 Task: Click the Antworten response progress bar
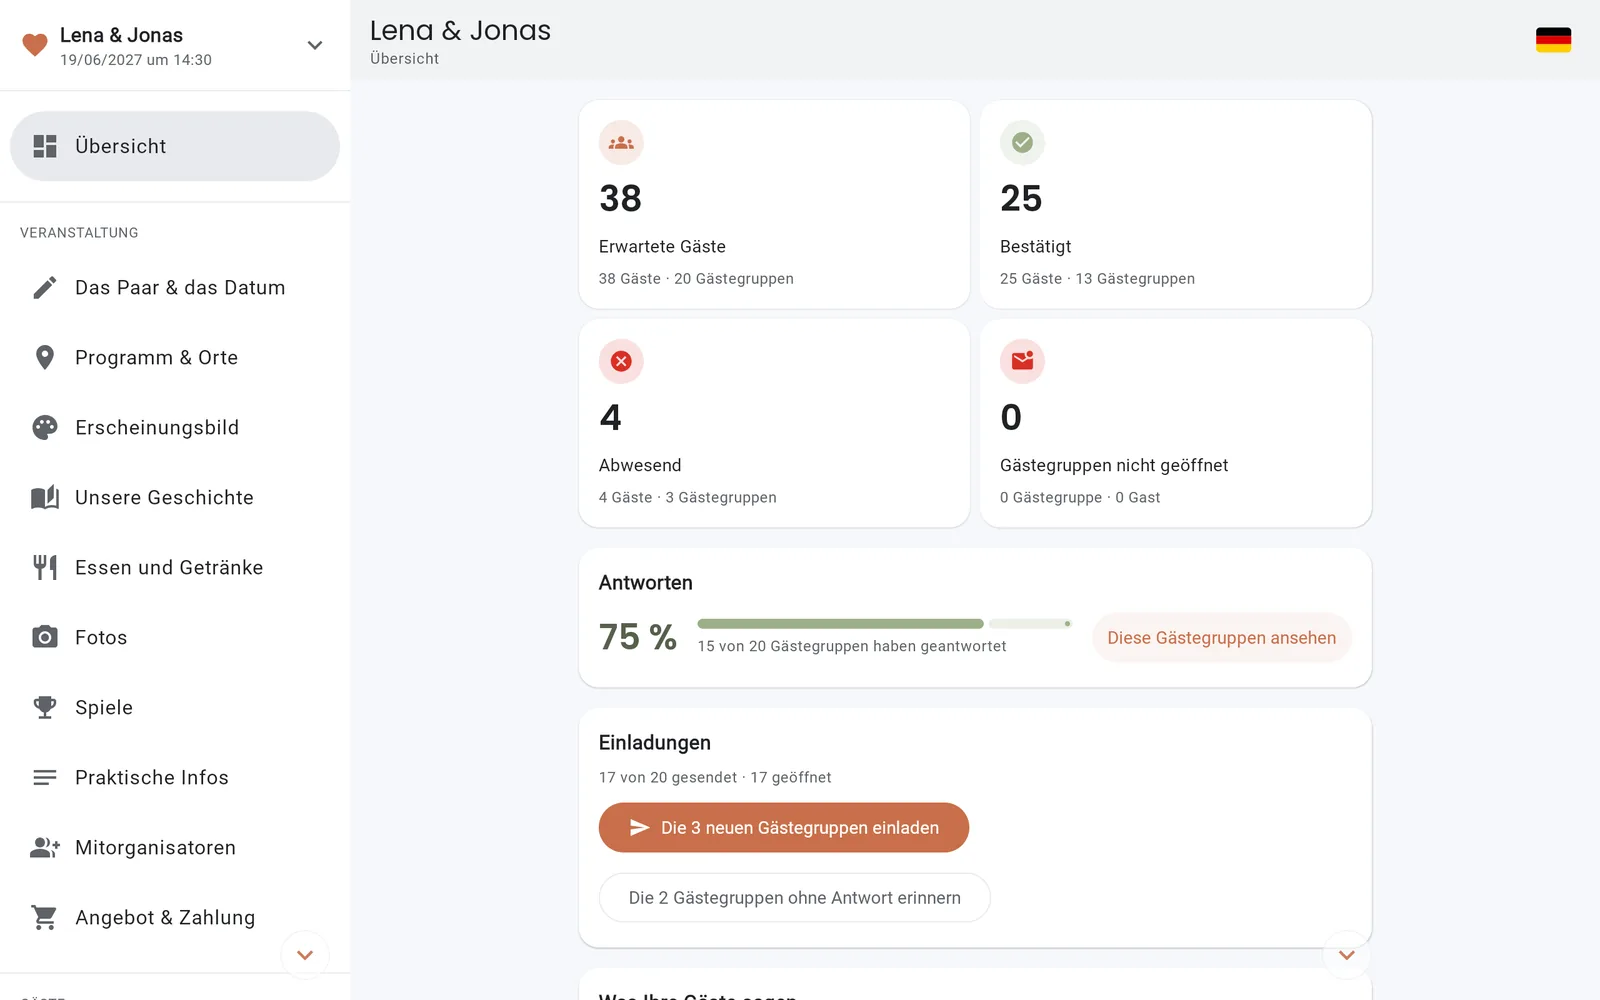pos(884,624)
